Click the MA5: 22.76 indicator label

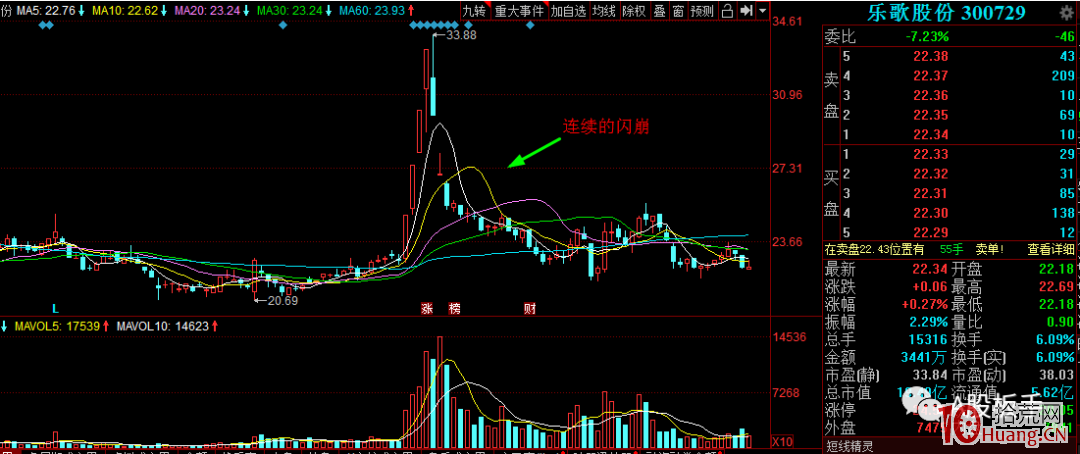point(46,10)
